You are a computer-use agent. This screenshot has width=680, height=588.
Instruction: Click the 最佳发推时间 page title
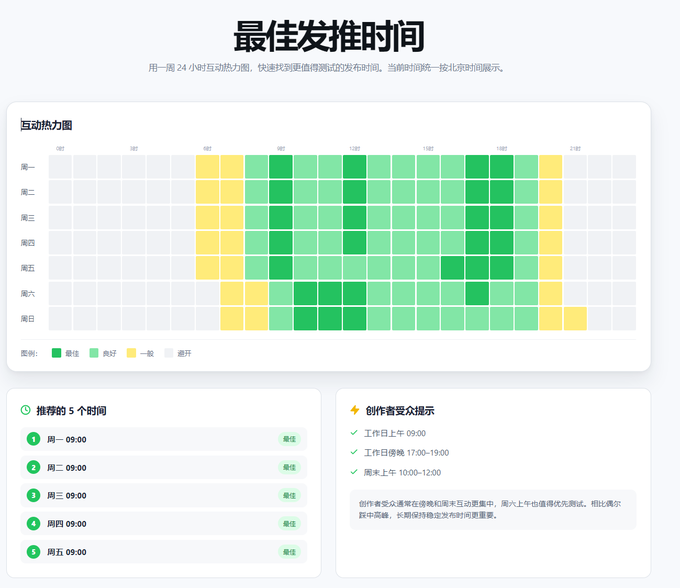(x=329, y=36)
